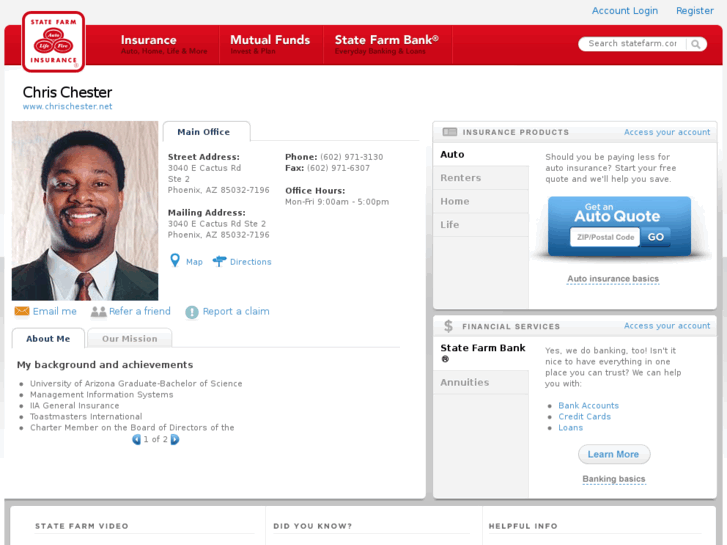
Task: Open the Loans link
Action: point(570,428)
